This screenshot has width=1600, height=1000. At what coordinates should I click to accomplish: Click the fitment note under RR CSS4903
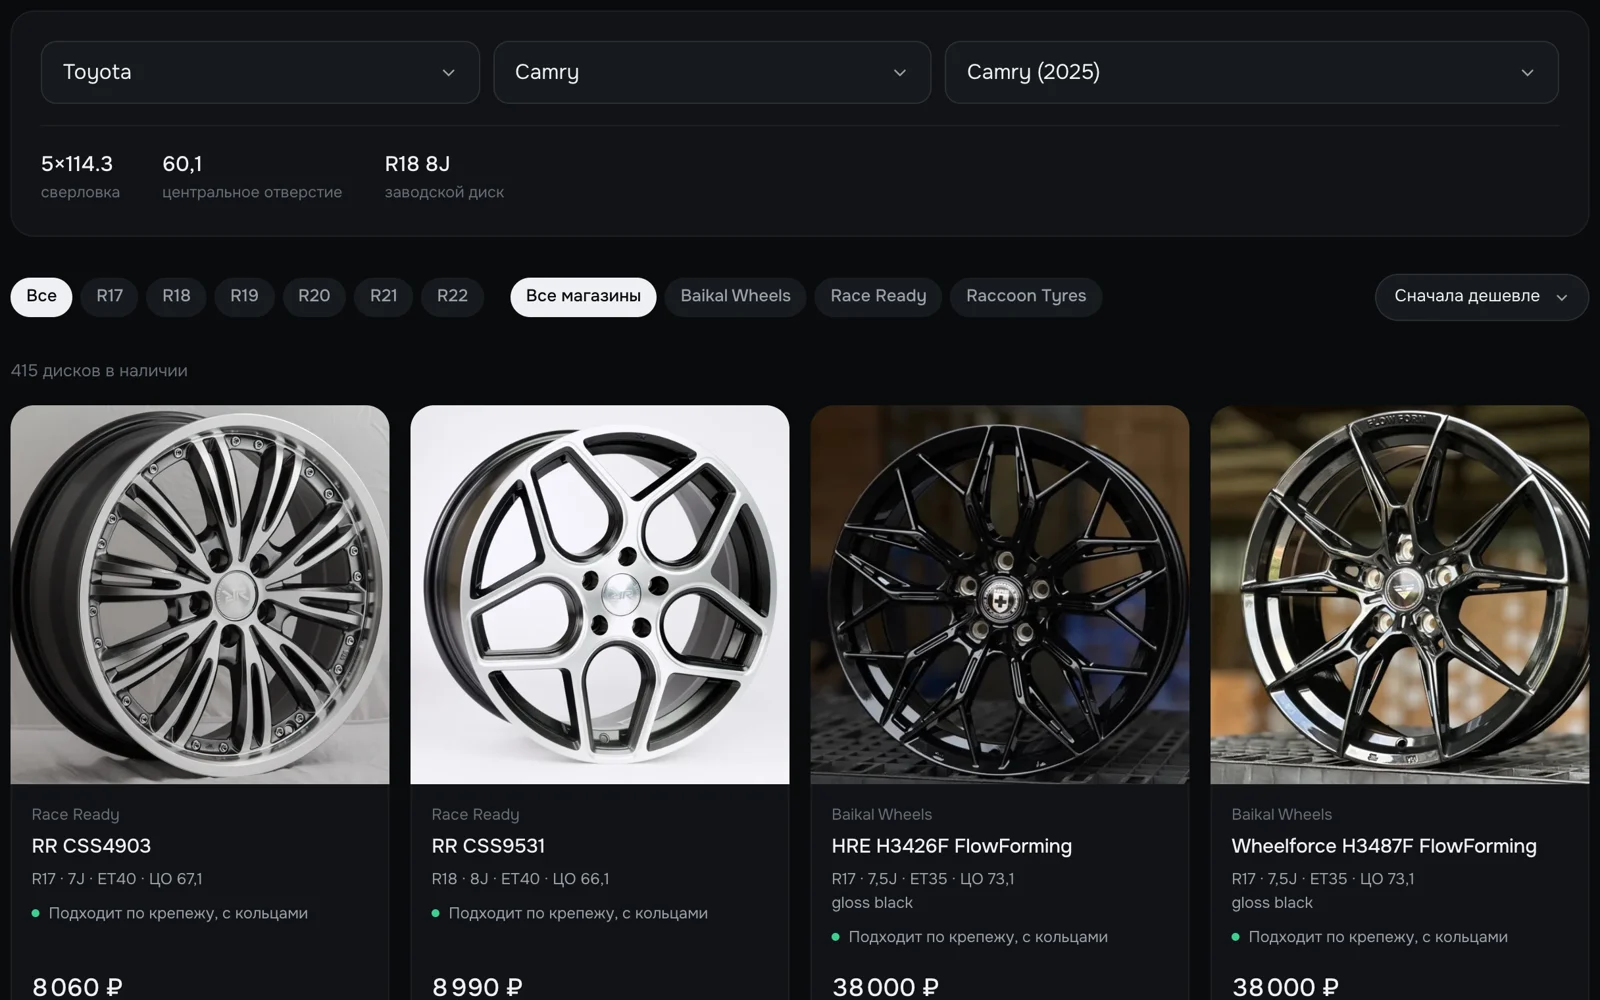[170, 913]
